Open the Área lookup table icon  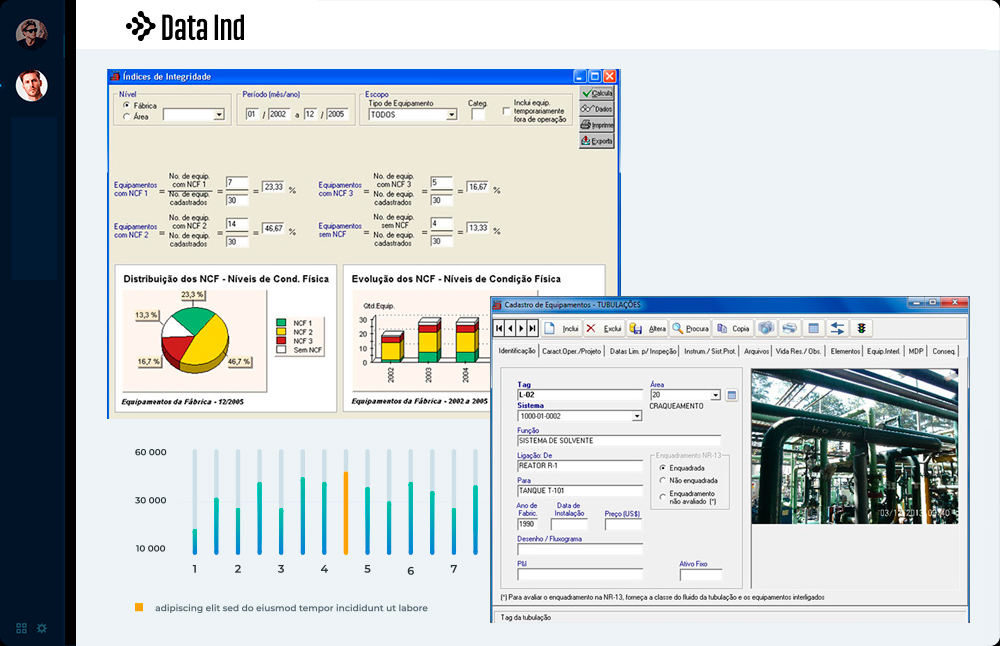point(732,395)
